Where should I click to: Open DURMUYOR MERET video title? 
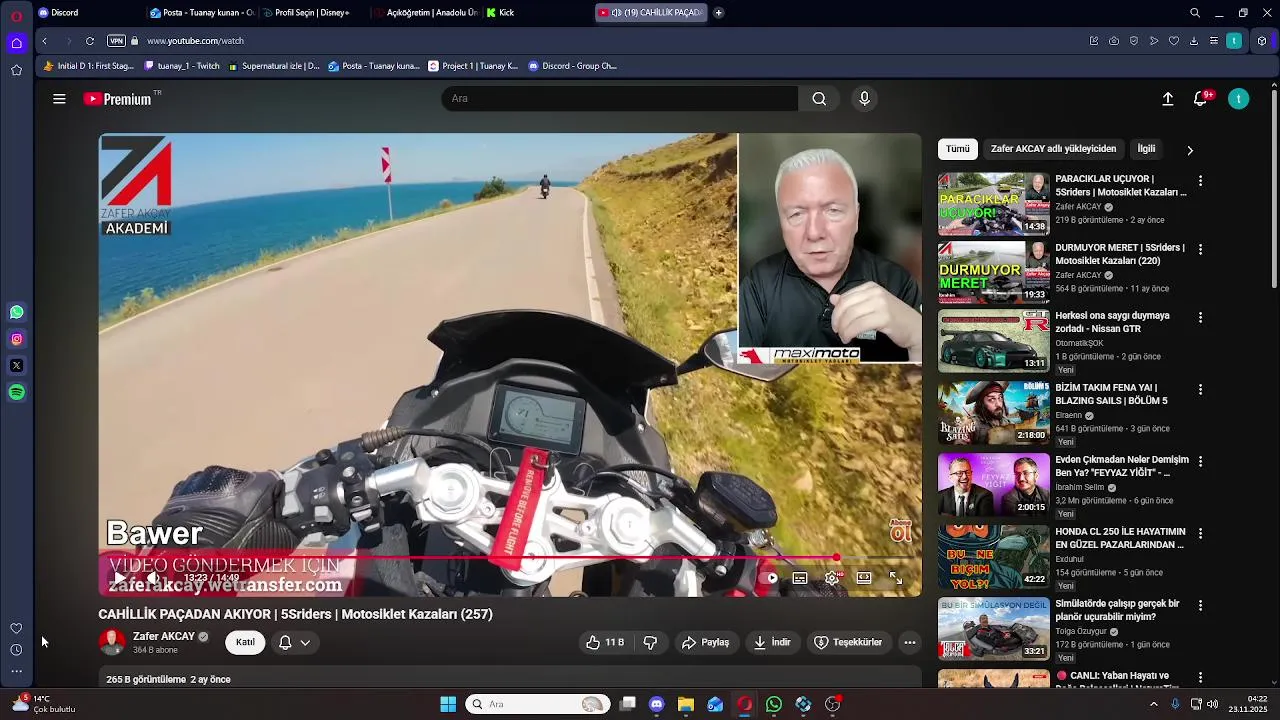[1120, 254]
